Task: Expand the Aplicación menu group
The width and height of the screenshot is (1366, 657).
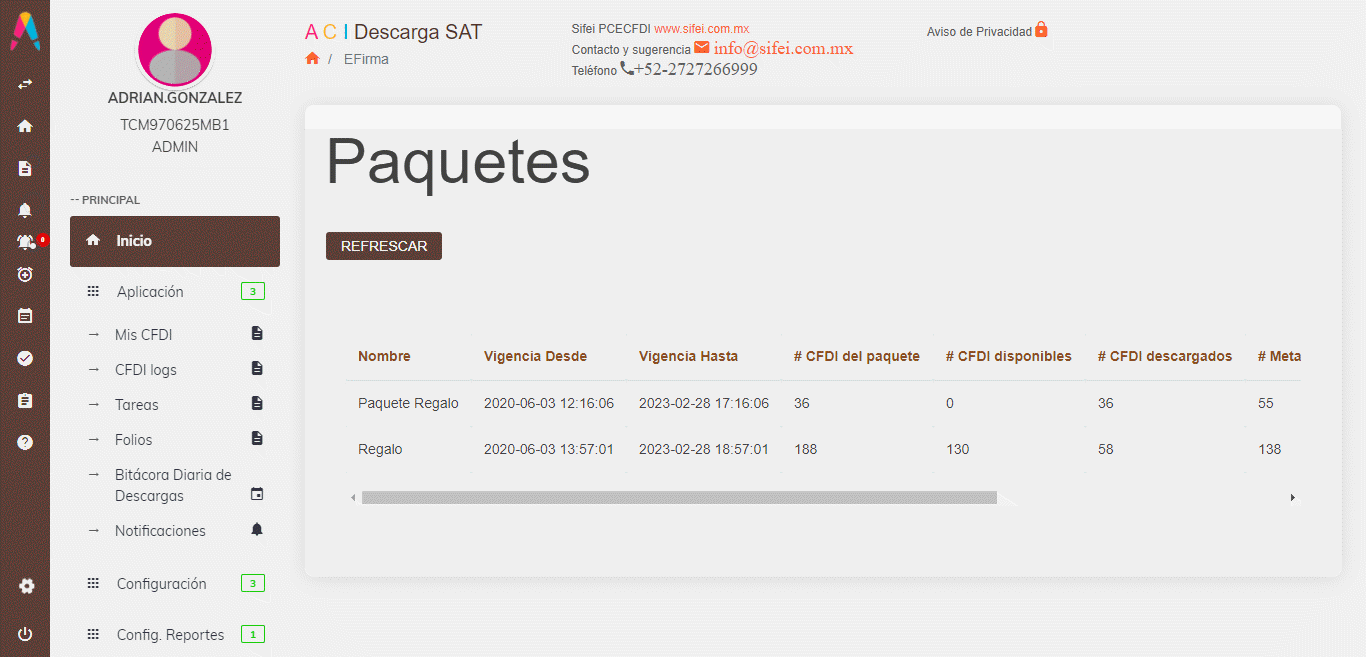Action: coord(175,292)
